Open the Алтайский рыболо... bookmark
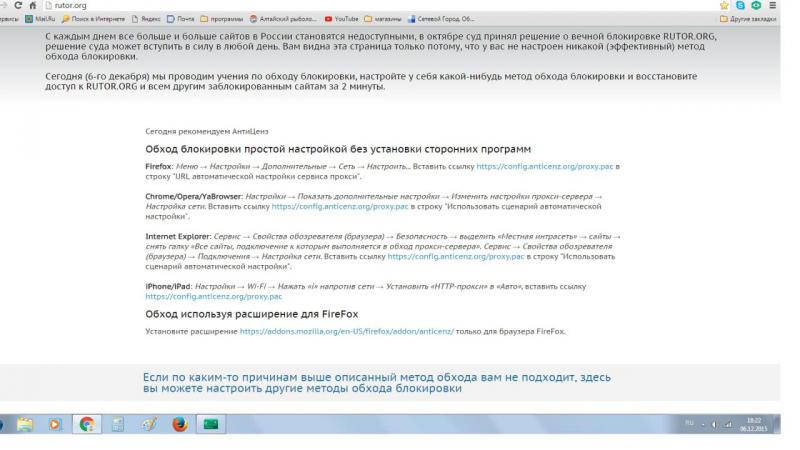Viewport: 800px width, 450px height. 283,19
